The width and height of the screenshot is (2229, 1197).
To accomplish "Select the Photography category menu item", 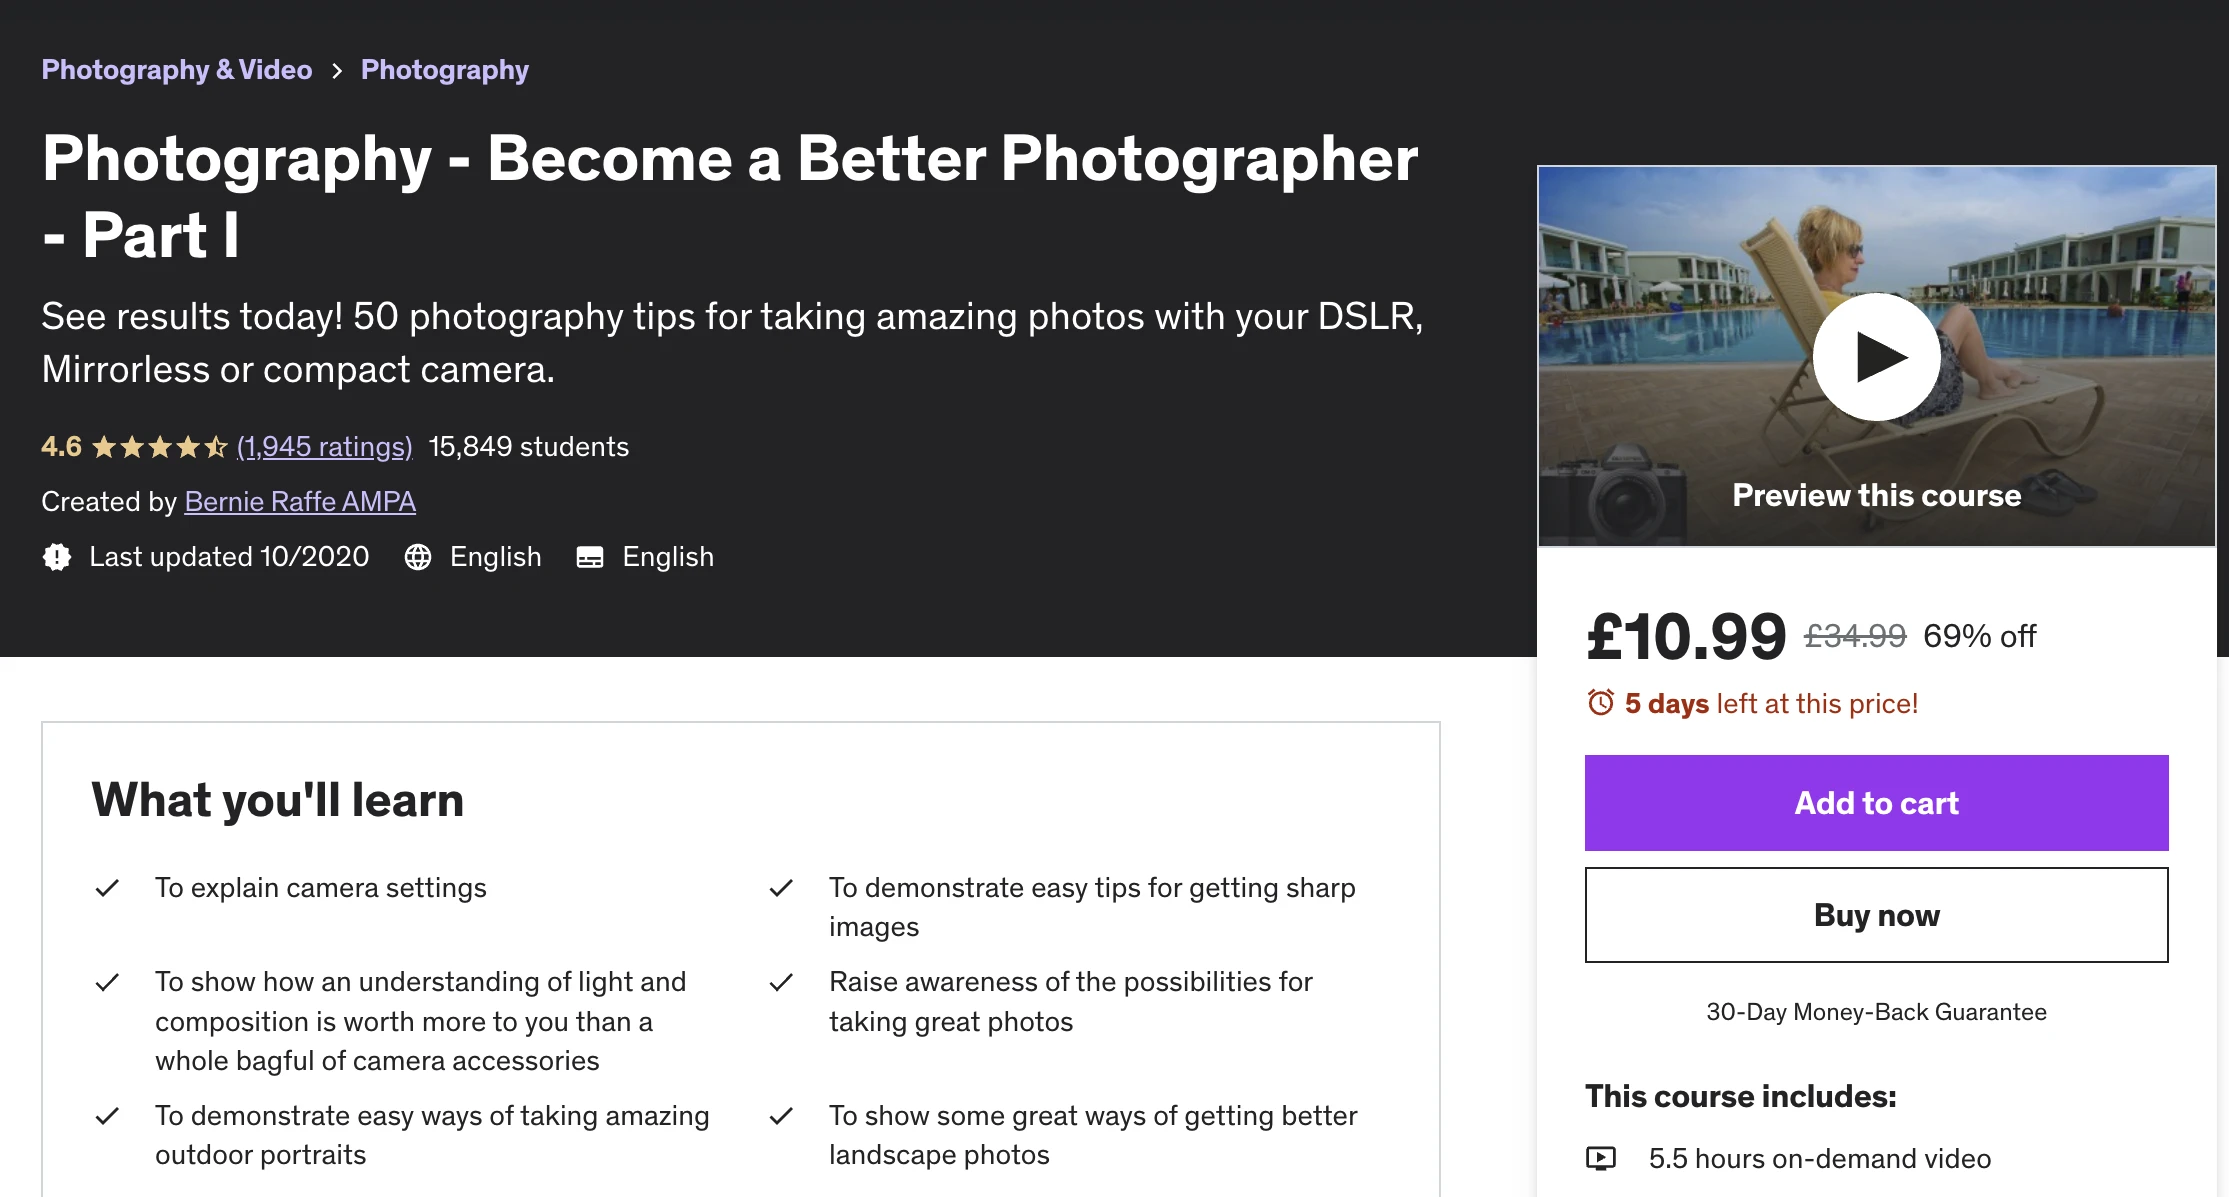I will [x=445, y=69].
